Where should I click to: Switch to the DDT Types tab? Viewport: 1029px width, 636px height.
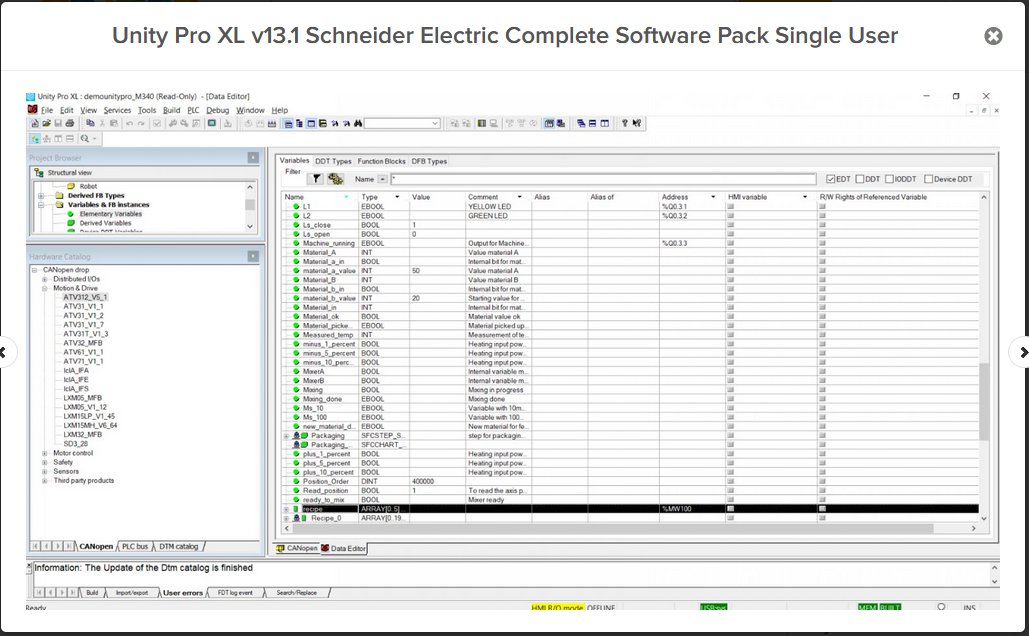(333, 161)
